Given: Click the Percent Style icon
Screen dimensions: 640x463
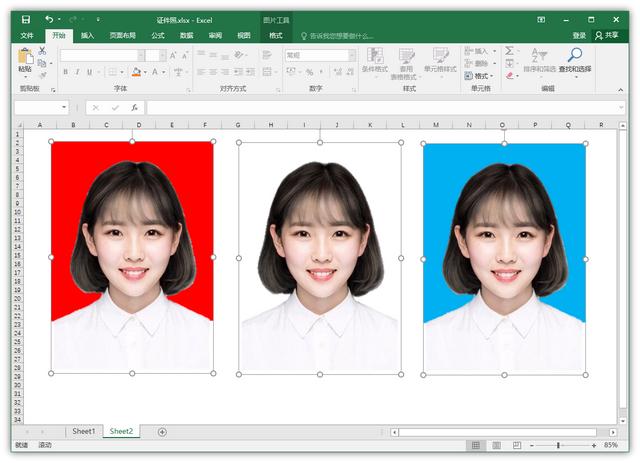Looking at the screenshot, I should click(310, 72).
